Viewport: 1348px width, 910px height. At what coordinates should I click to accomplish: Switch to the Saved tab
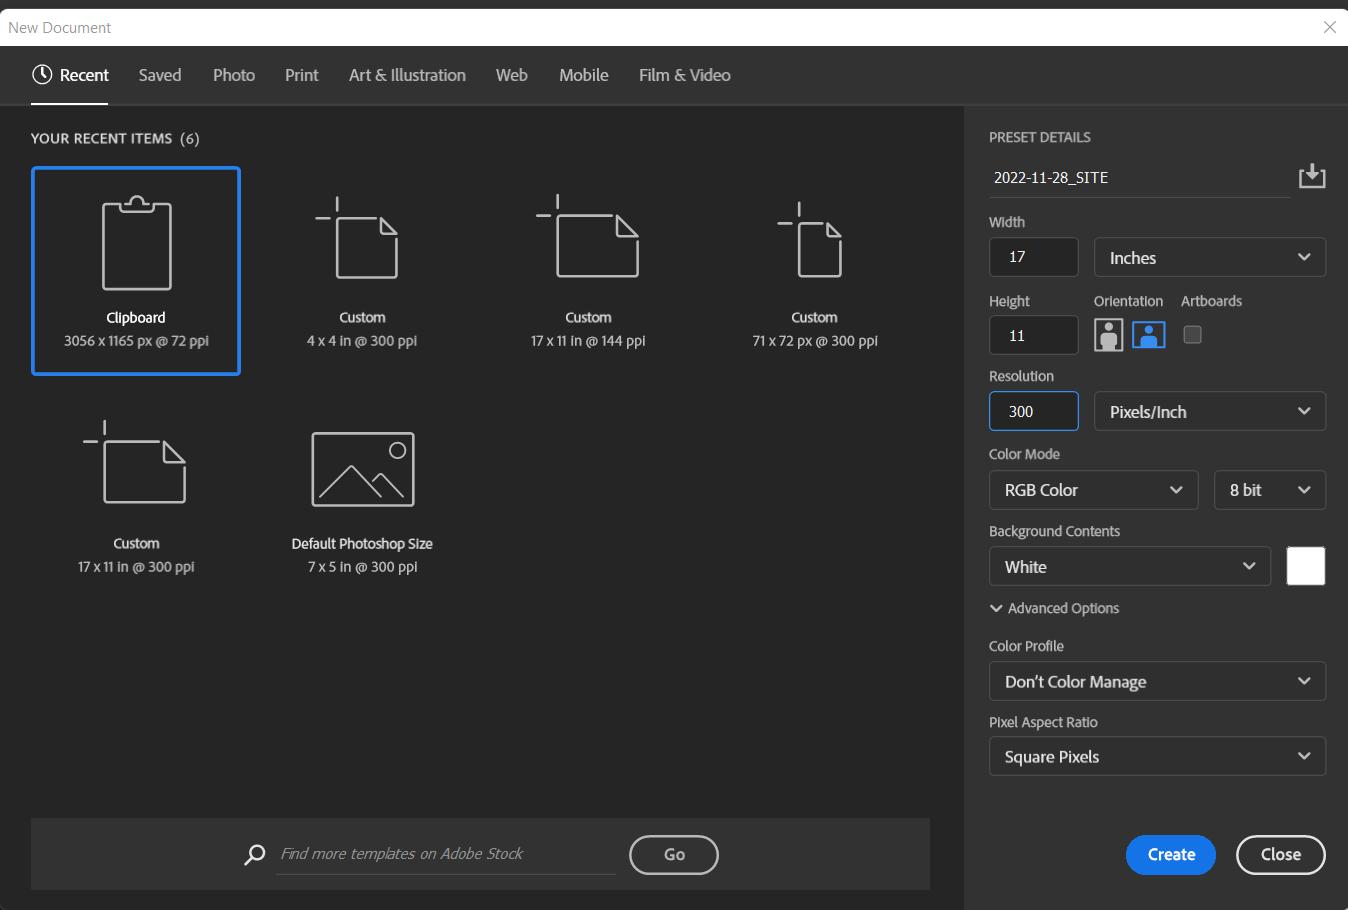pos(160,75)
